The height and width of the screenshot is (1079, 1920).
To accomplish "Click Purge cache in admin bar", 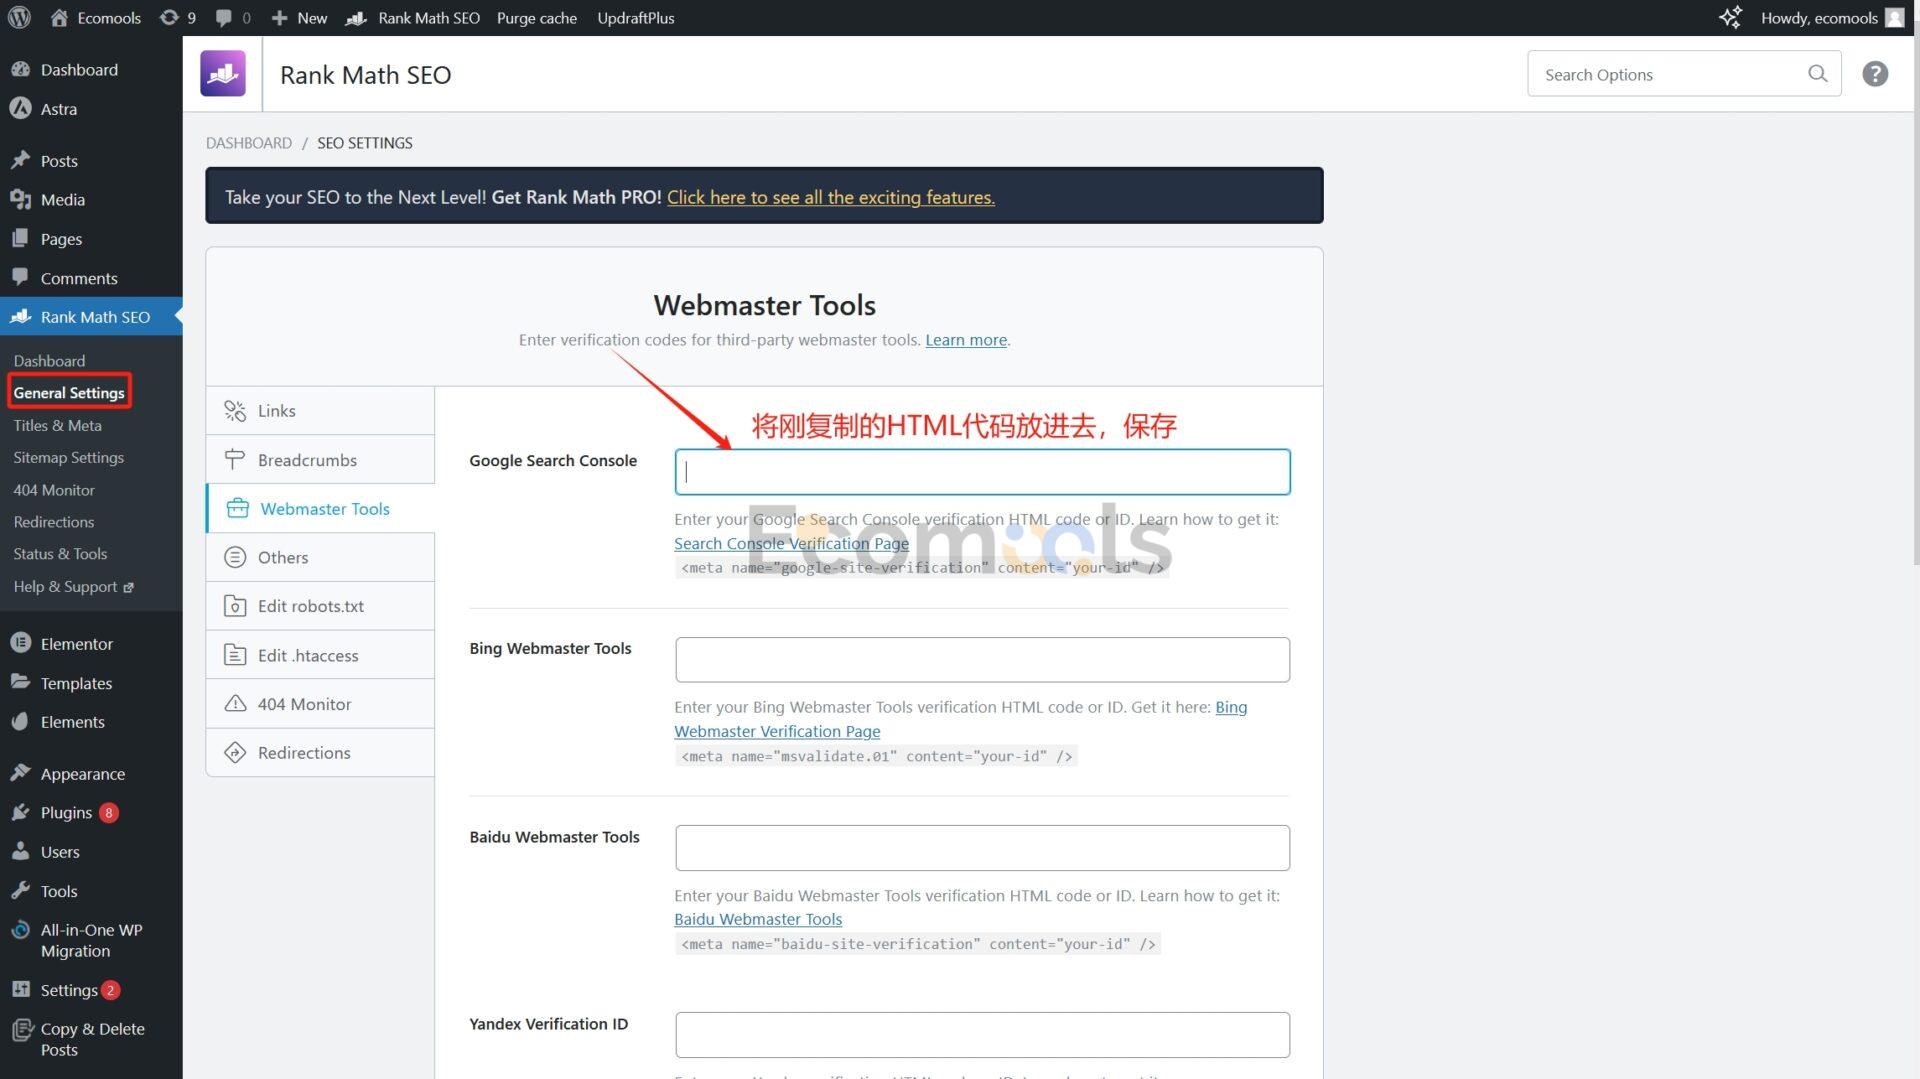I will [x=536, y=18].
